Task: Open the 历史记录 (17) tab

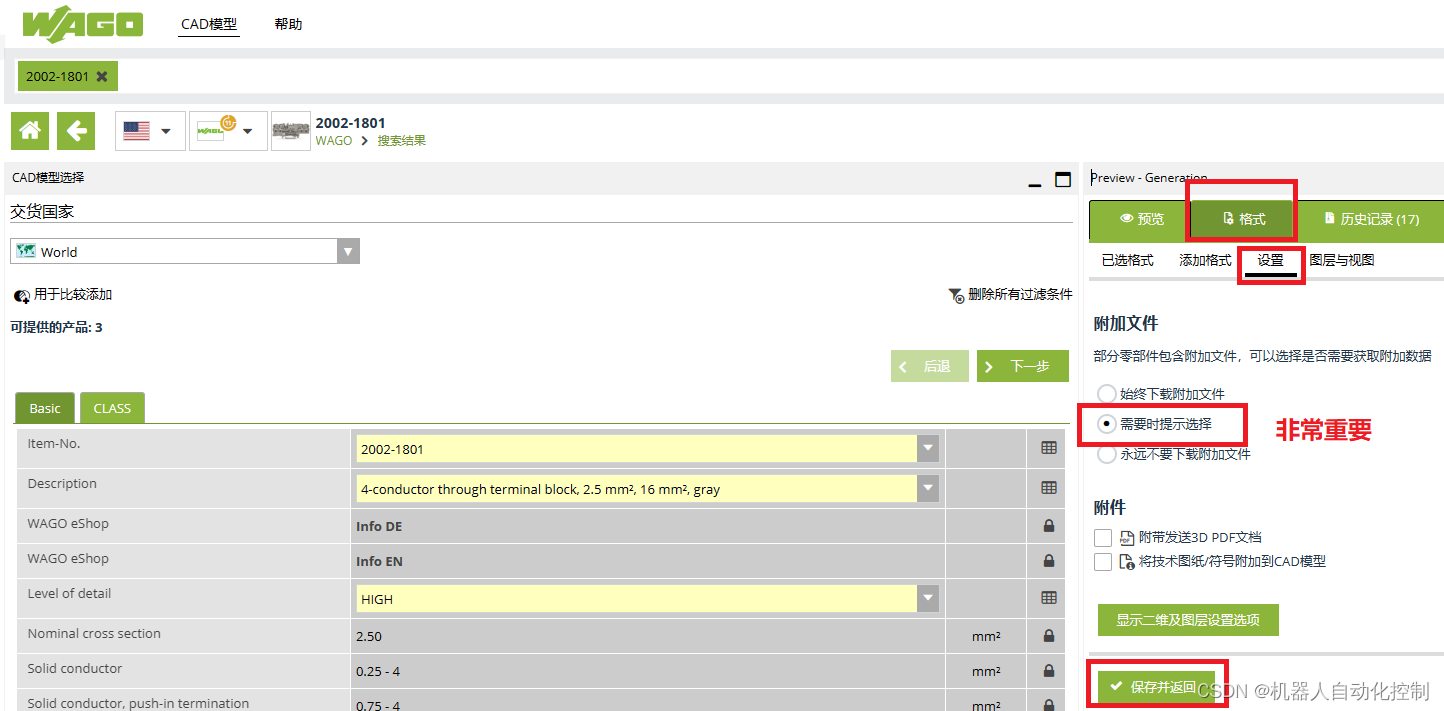Action: pyautogui.click(x=1370, y=219)
